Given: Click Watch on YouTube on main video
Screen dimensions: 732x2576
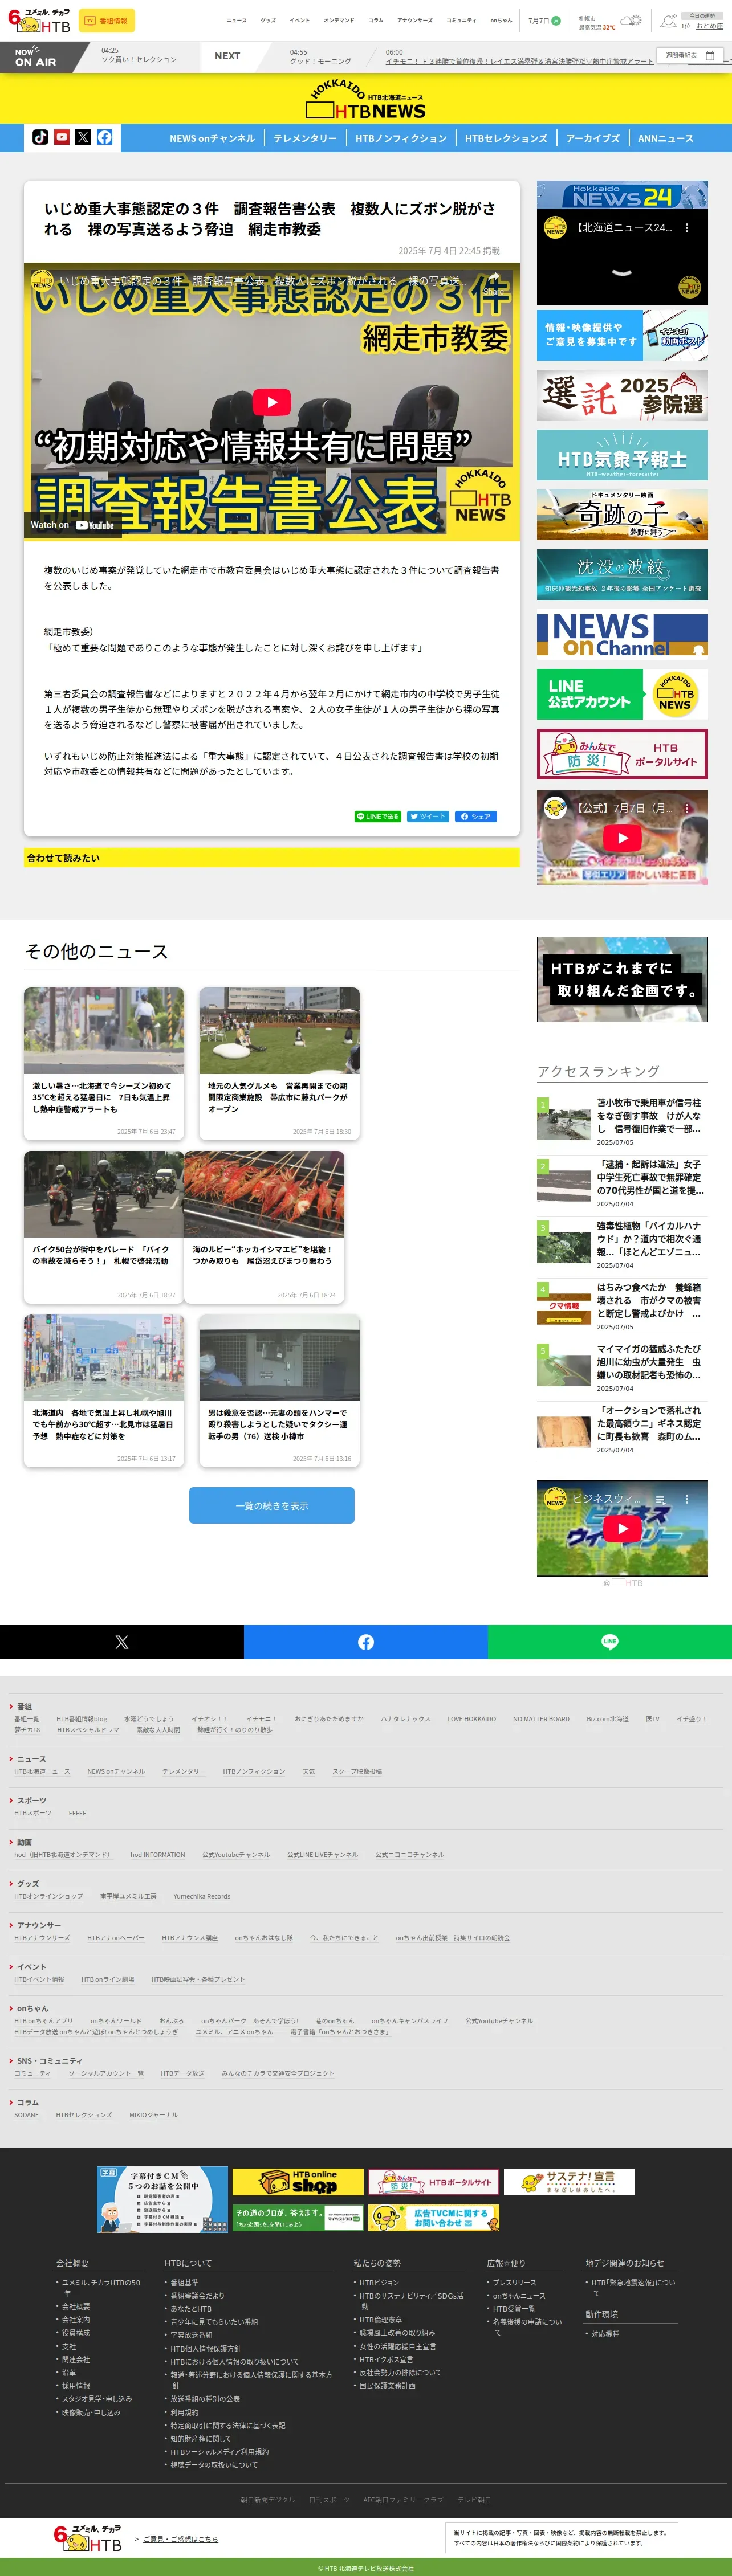Looking at the screenshot, I should point(72,525).
